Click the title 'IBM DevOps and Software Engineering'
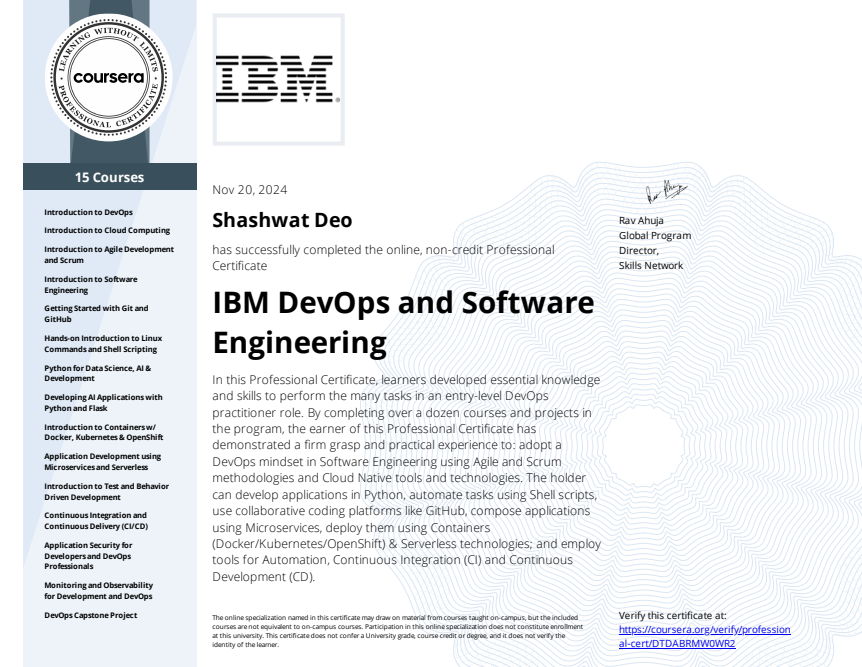The height and width of the screenshot is (667, 862). click(x=404, y=322)
